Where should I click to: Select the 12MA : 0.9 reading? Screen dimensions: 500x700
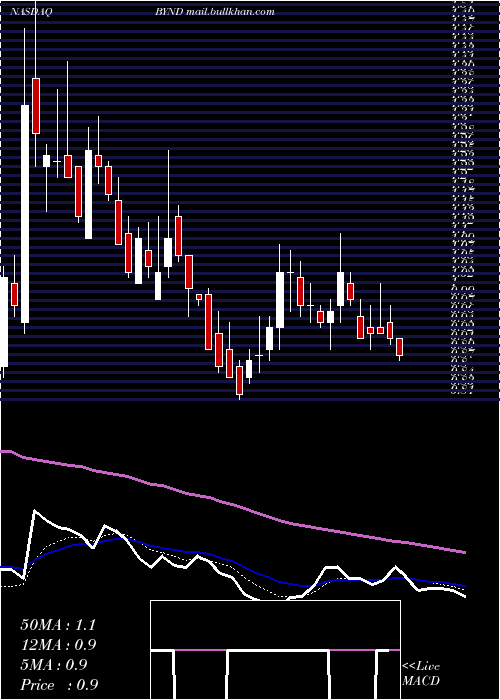58,645
